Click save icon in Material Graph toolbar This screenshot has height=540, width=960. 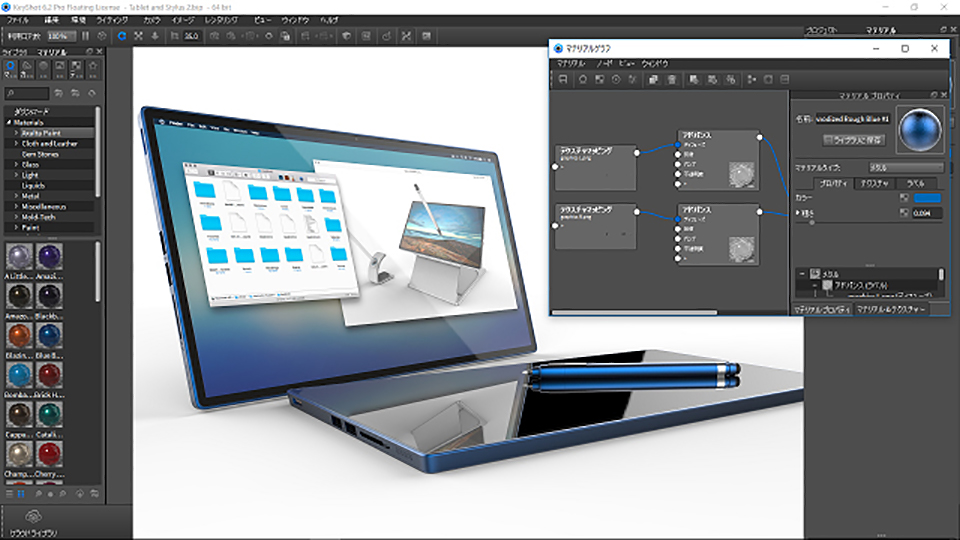563,79
